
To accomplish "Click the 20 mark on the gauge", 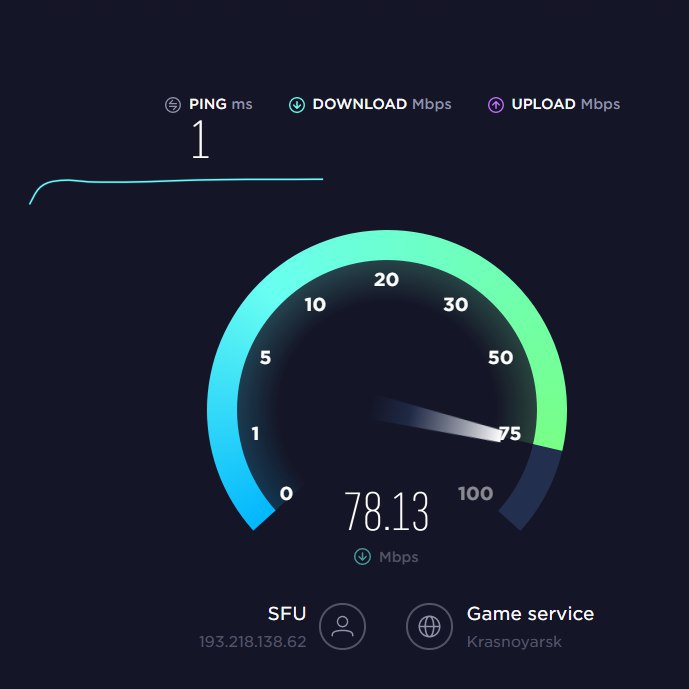I will tap(386, 280).
